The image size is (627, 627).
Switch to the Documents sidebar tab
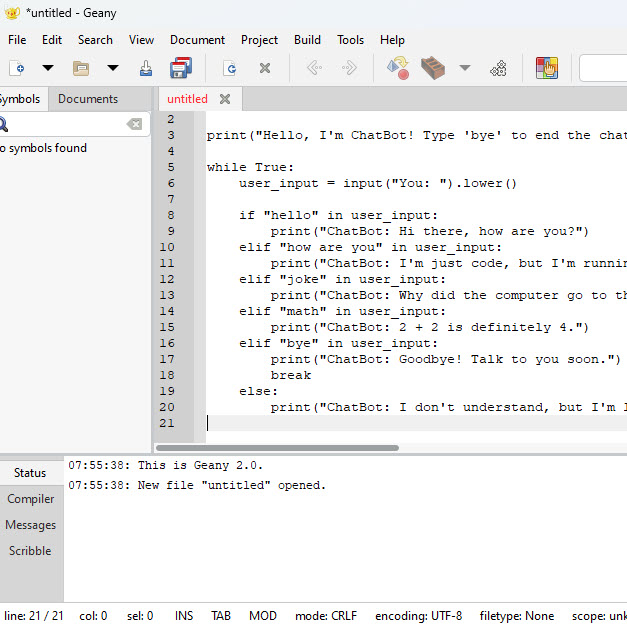pyautogui.click(x=88, y=99)
